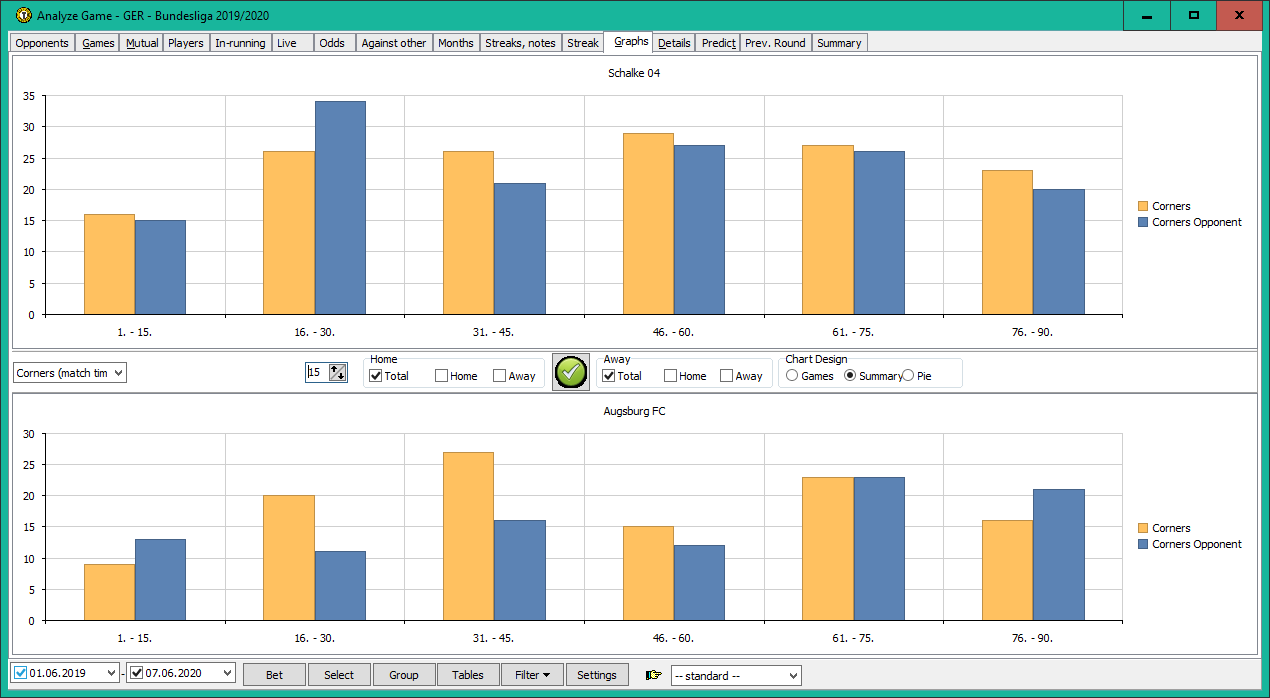Click Augsburg Corners Opponent legend swatch
Viewport: 1270px width, 698px height.
click(x=1144, y=544)
